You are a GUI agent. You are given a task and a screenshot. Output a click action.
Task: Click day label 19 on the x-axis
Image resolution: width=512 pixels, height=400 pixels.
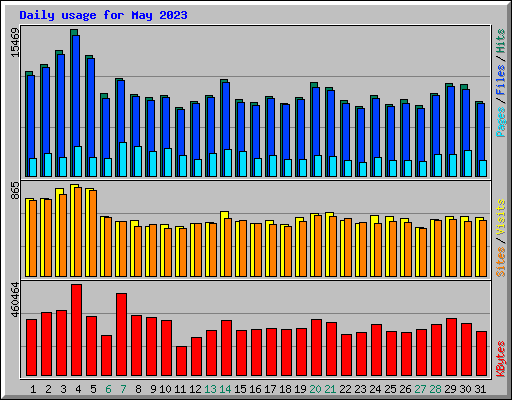[x=300, y=389]
